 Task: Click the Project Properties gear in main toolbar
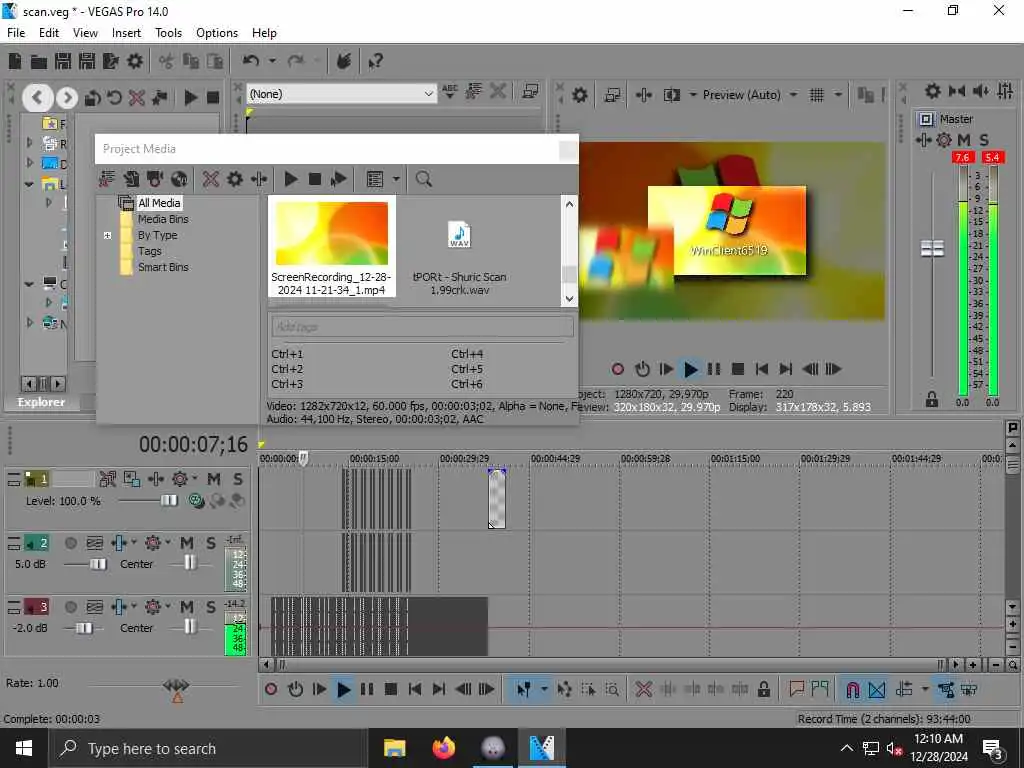coord(135,61)
